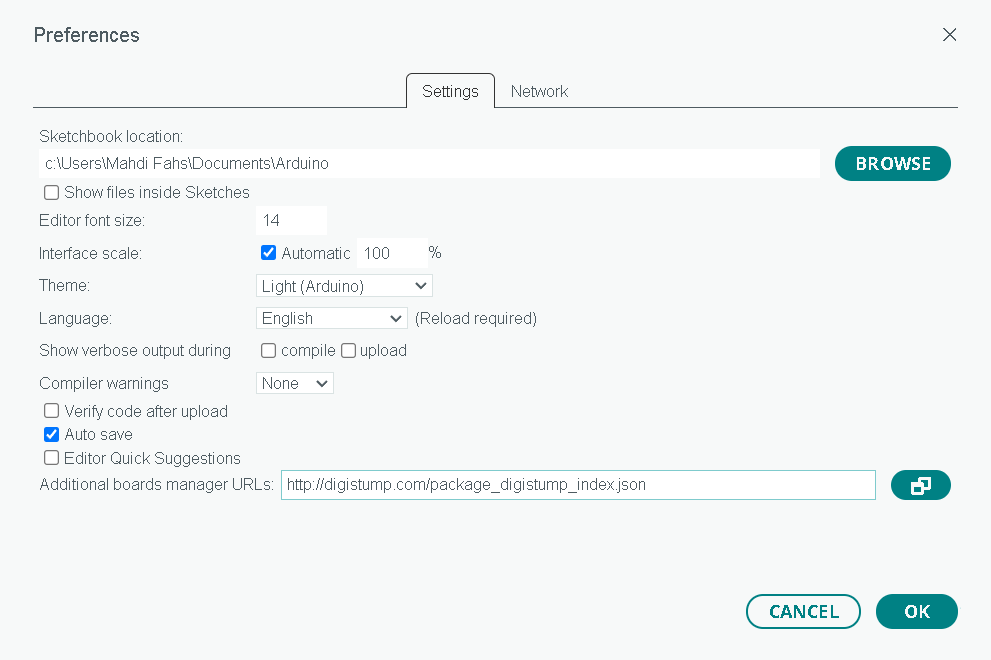This screenshot has width=991, height=660.
Task: Enable Editor Quick Suggestions
Action: coord(51,457)
